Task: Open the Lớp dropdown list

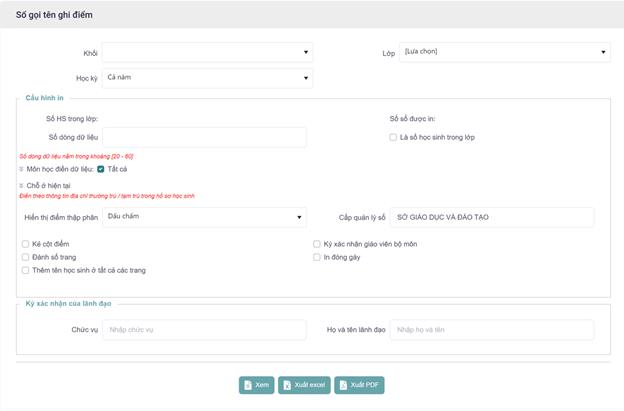Action: tap(505, 52)
